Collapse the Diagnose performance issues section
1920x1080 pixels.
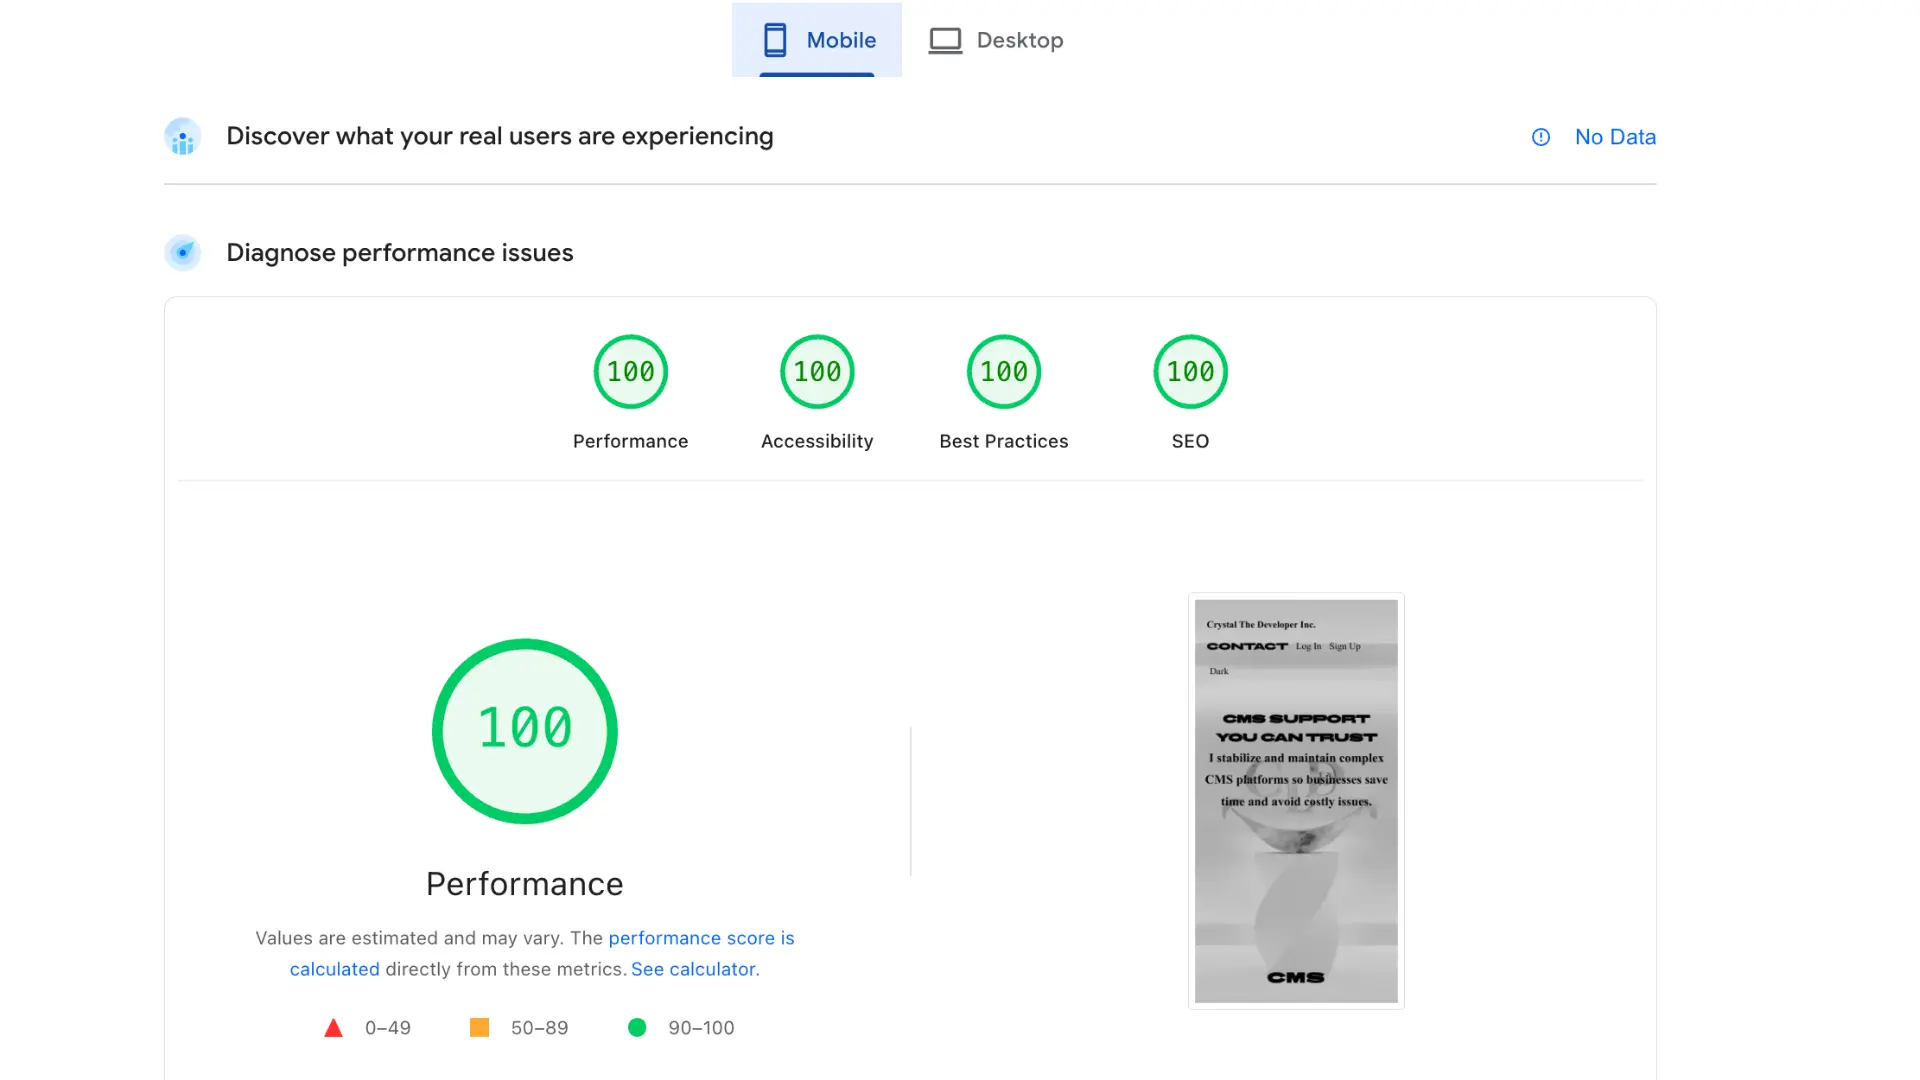point(399,253)
